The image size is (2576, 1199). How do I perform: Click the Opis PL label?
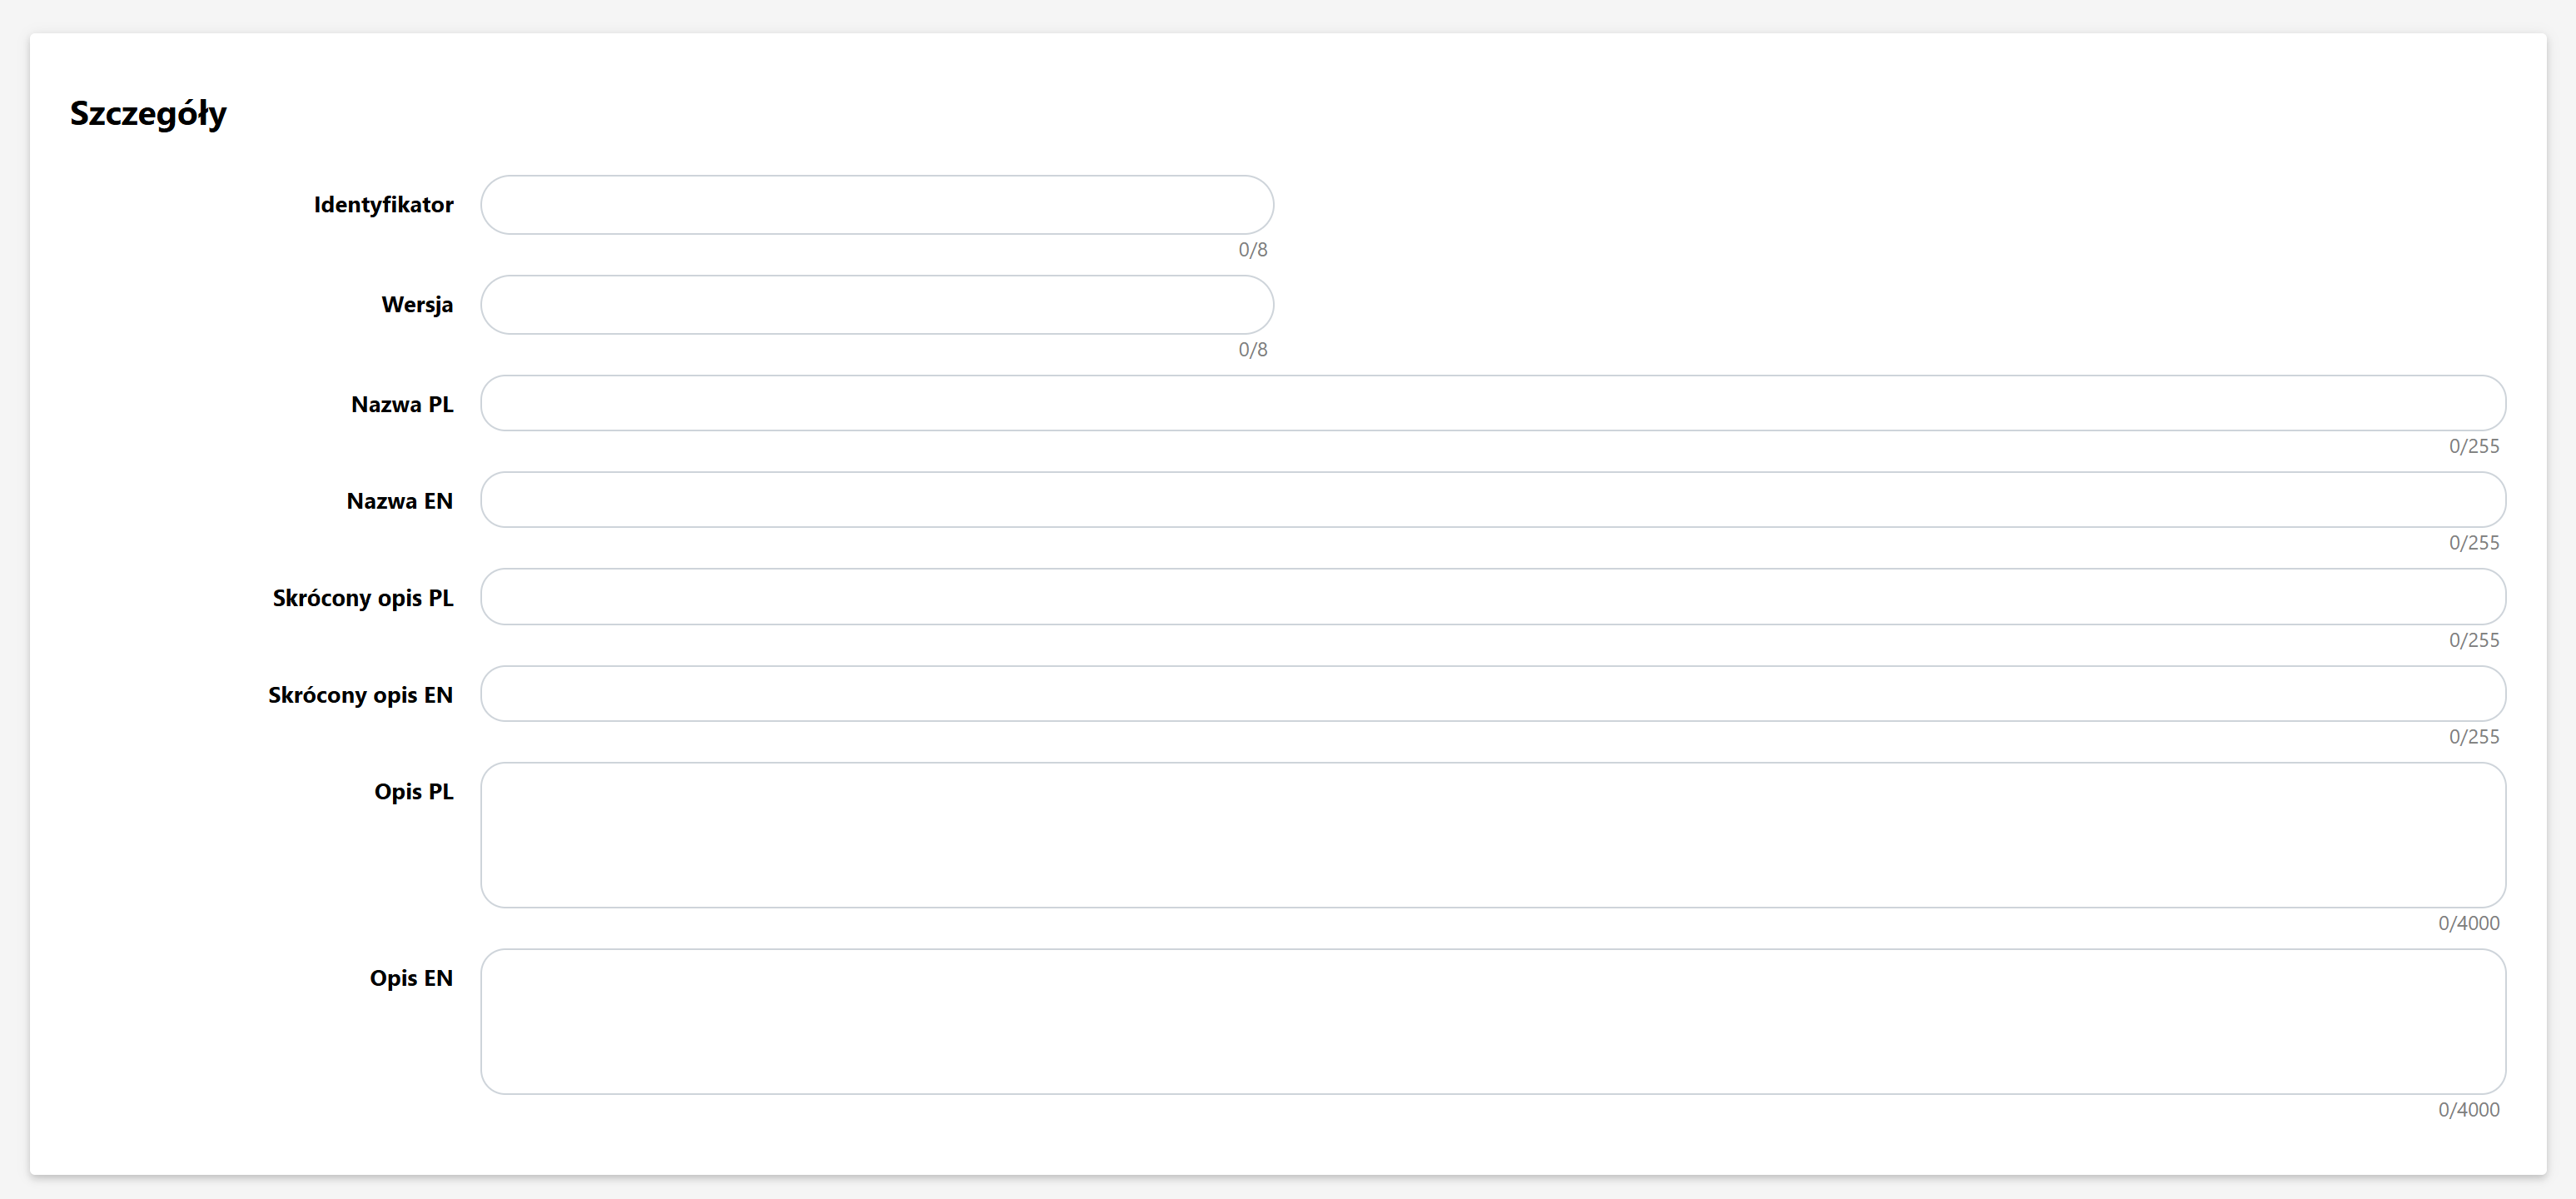pyautogui.click(x=413, y=792)
